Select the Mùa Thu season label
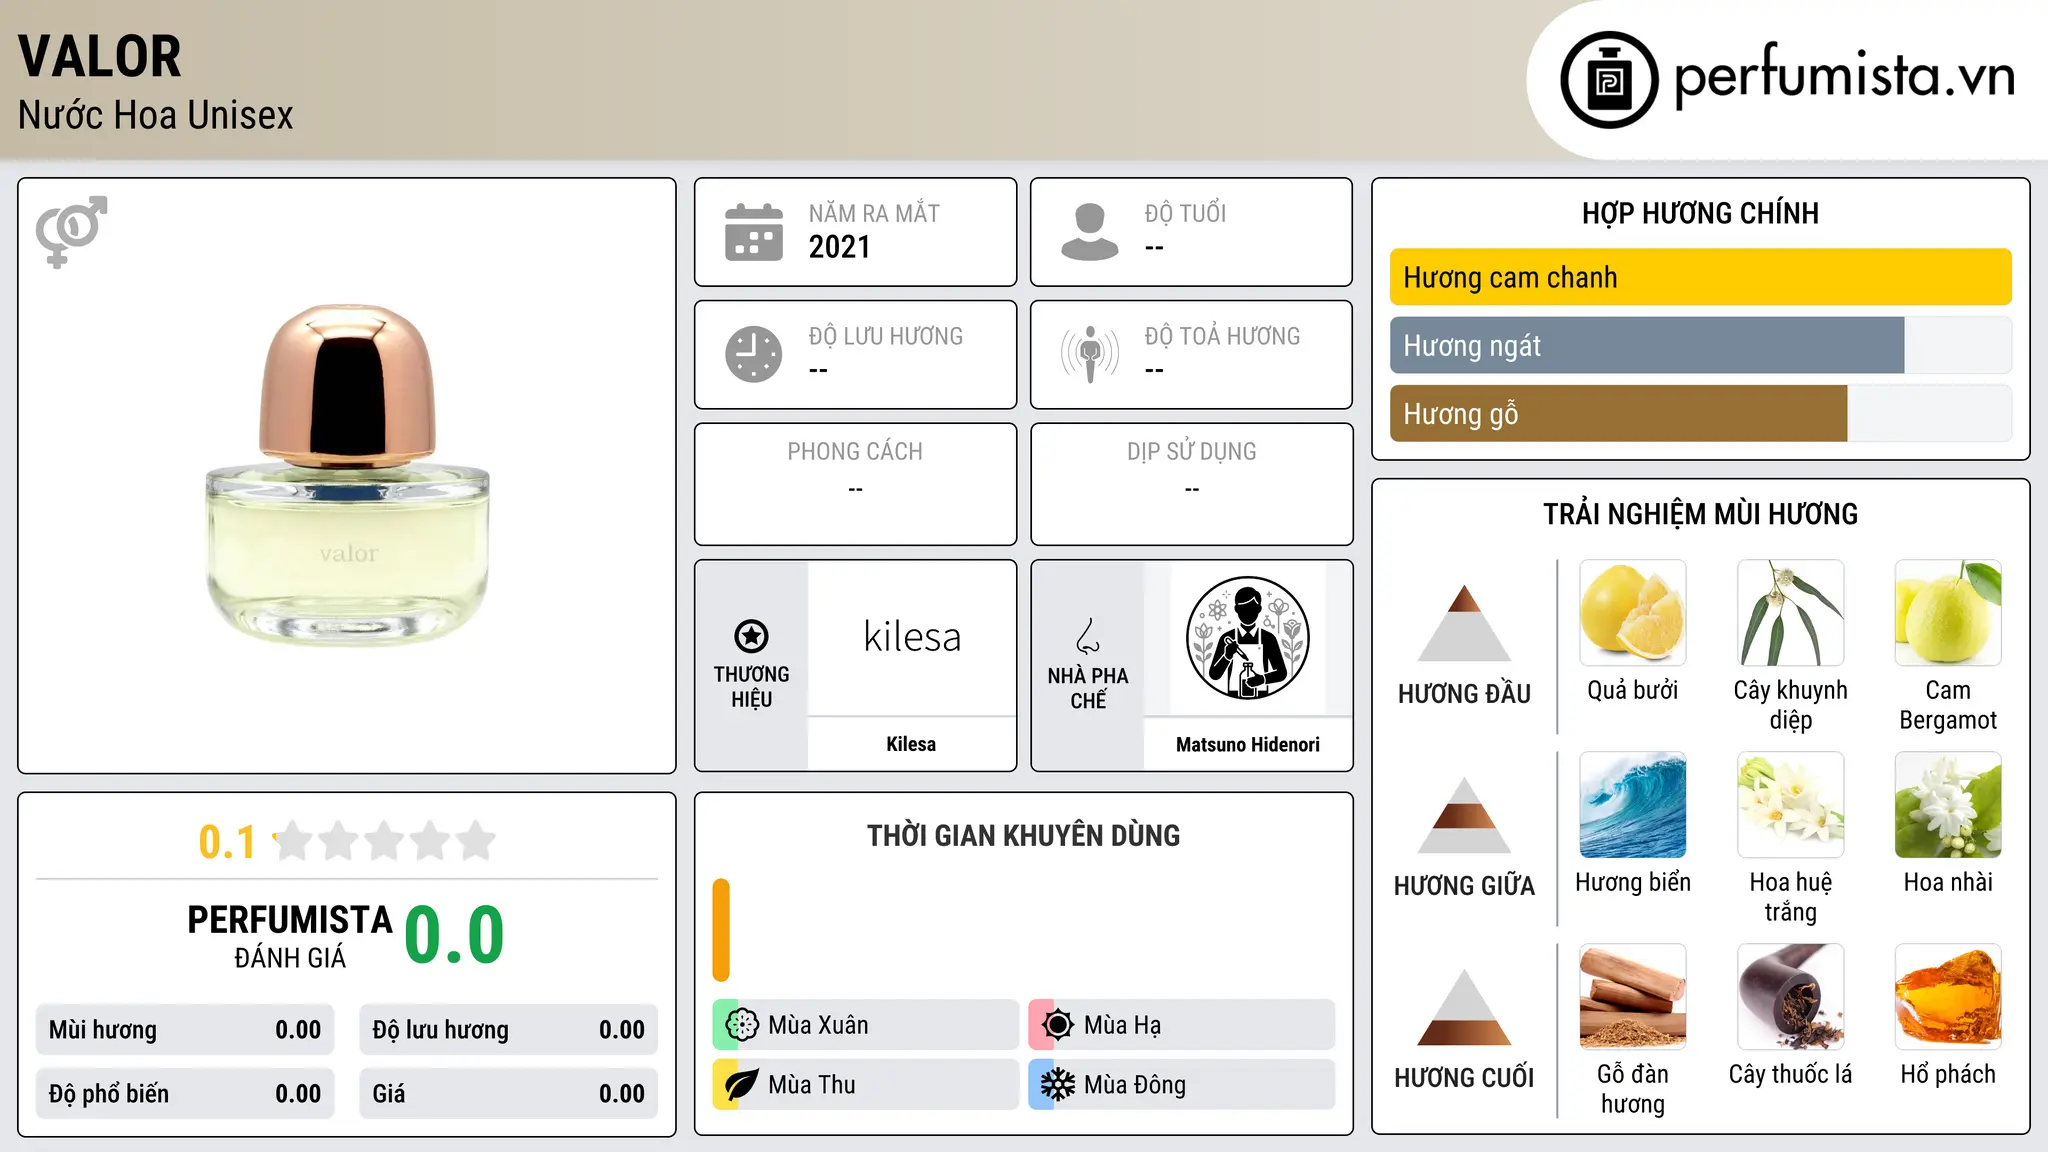The image size is (2048, 1152). pos(812,1085)
